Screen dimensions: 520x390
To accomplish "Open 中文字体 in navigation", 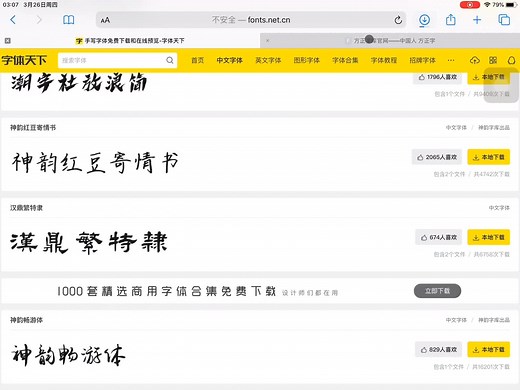I will pyautogui.click(x=229, y=60).
